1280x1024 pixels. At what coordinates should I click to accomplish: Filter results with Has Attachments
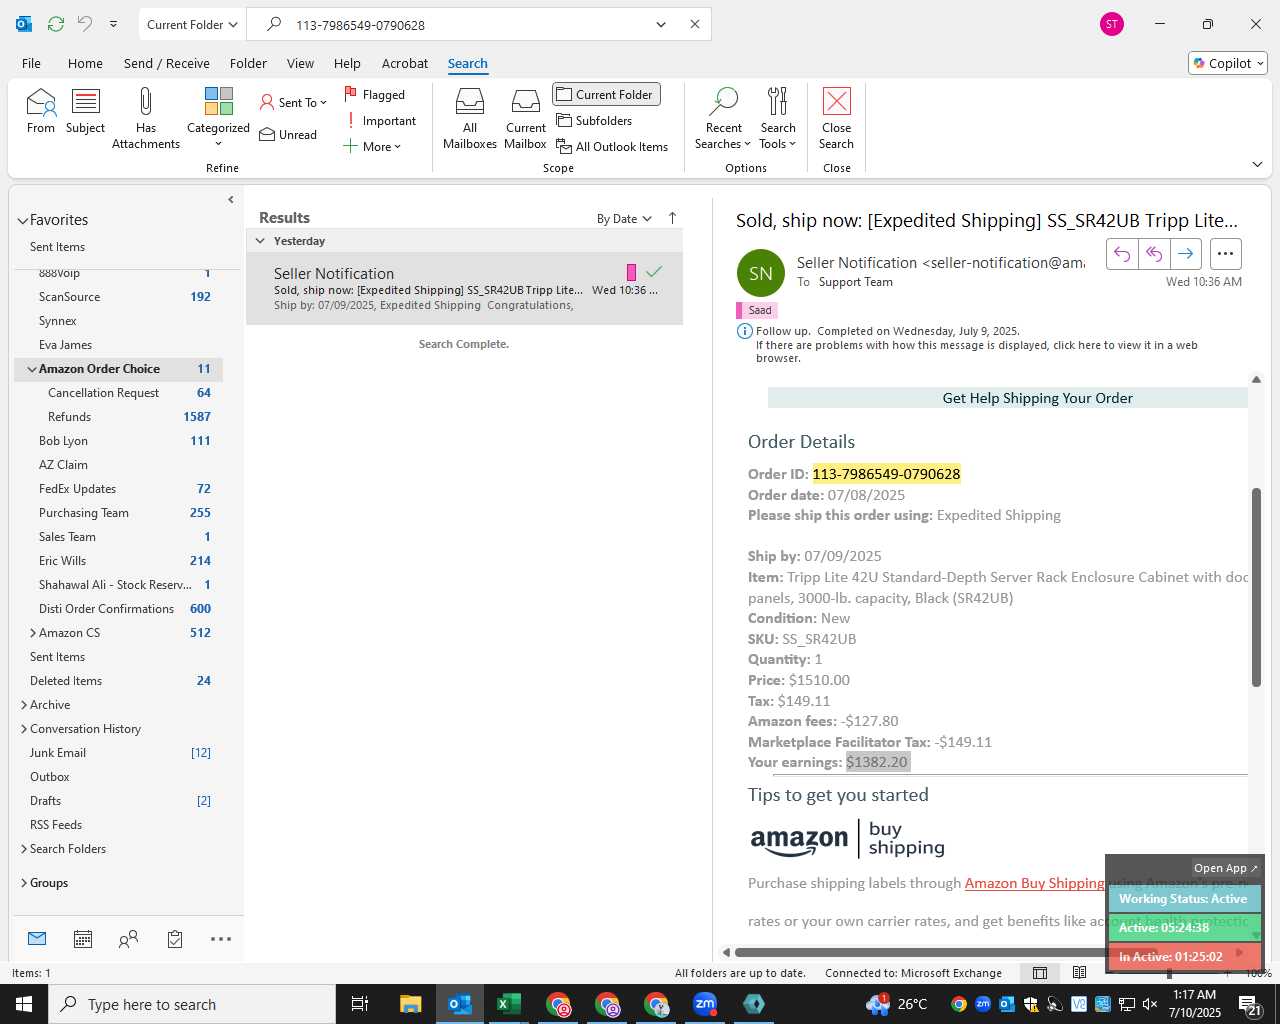(146, 118)
